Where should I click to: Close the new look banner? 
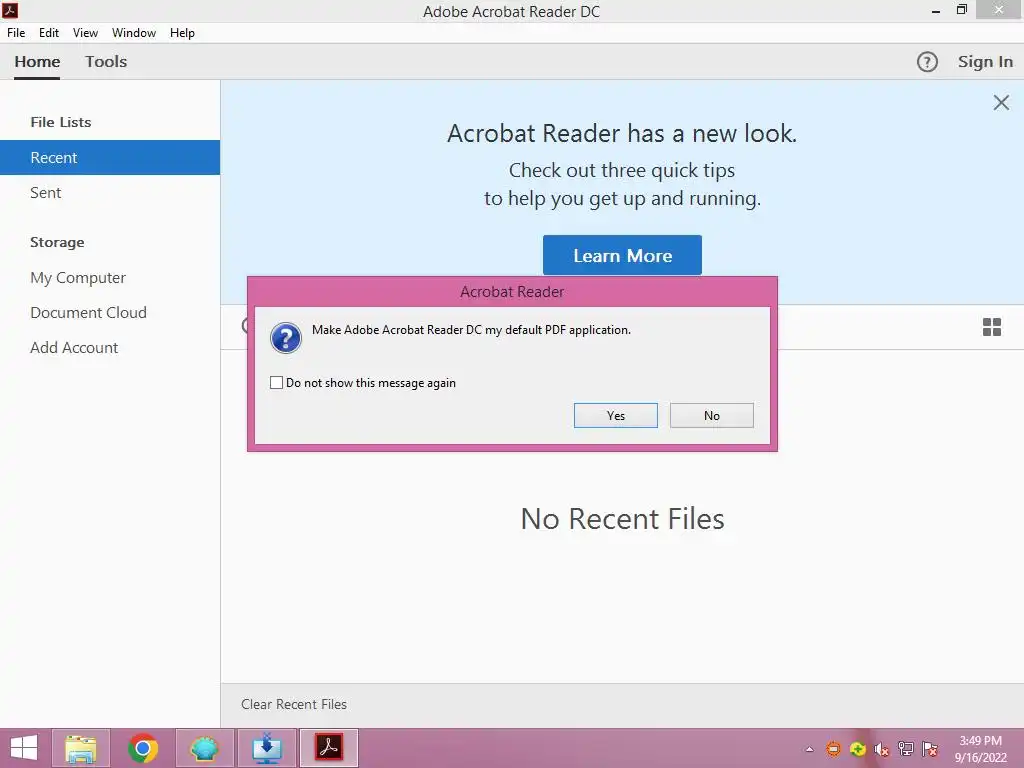click(1000, 103)
